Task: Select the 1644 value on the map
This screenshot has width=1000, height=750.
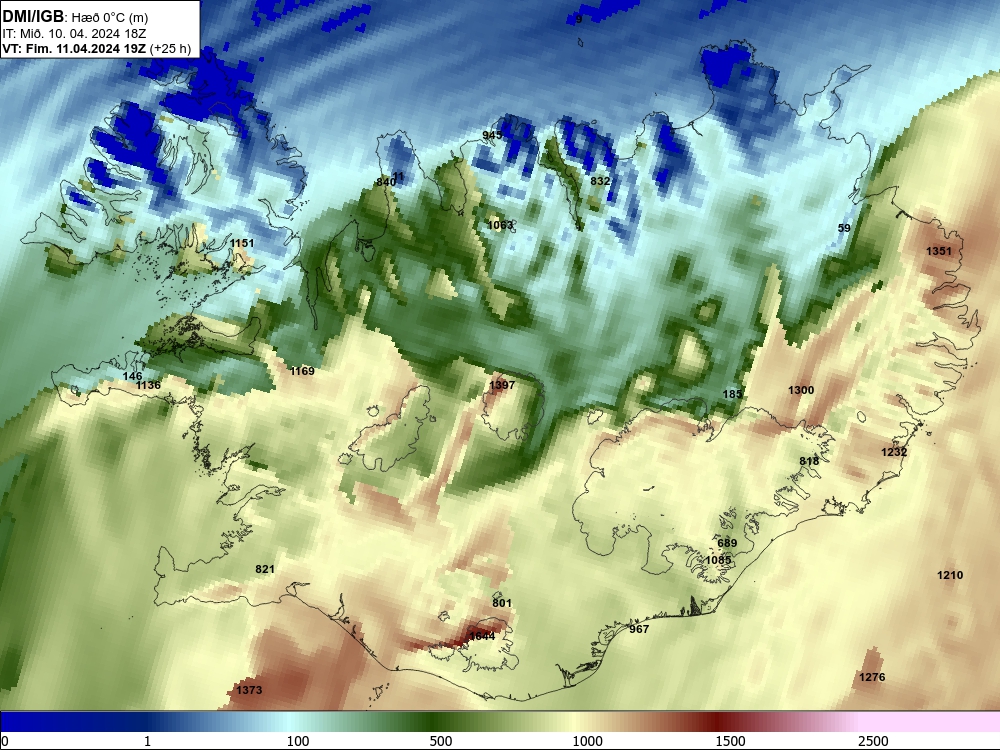Action: pos(482,636)
